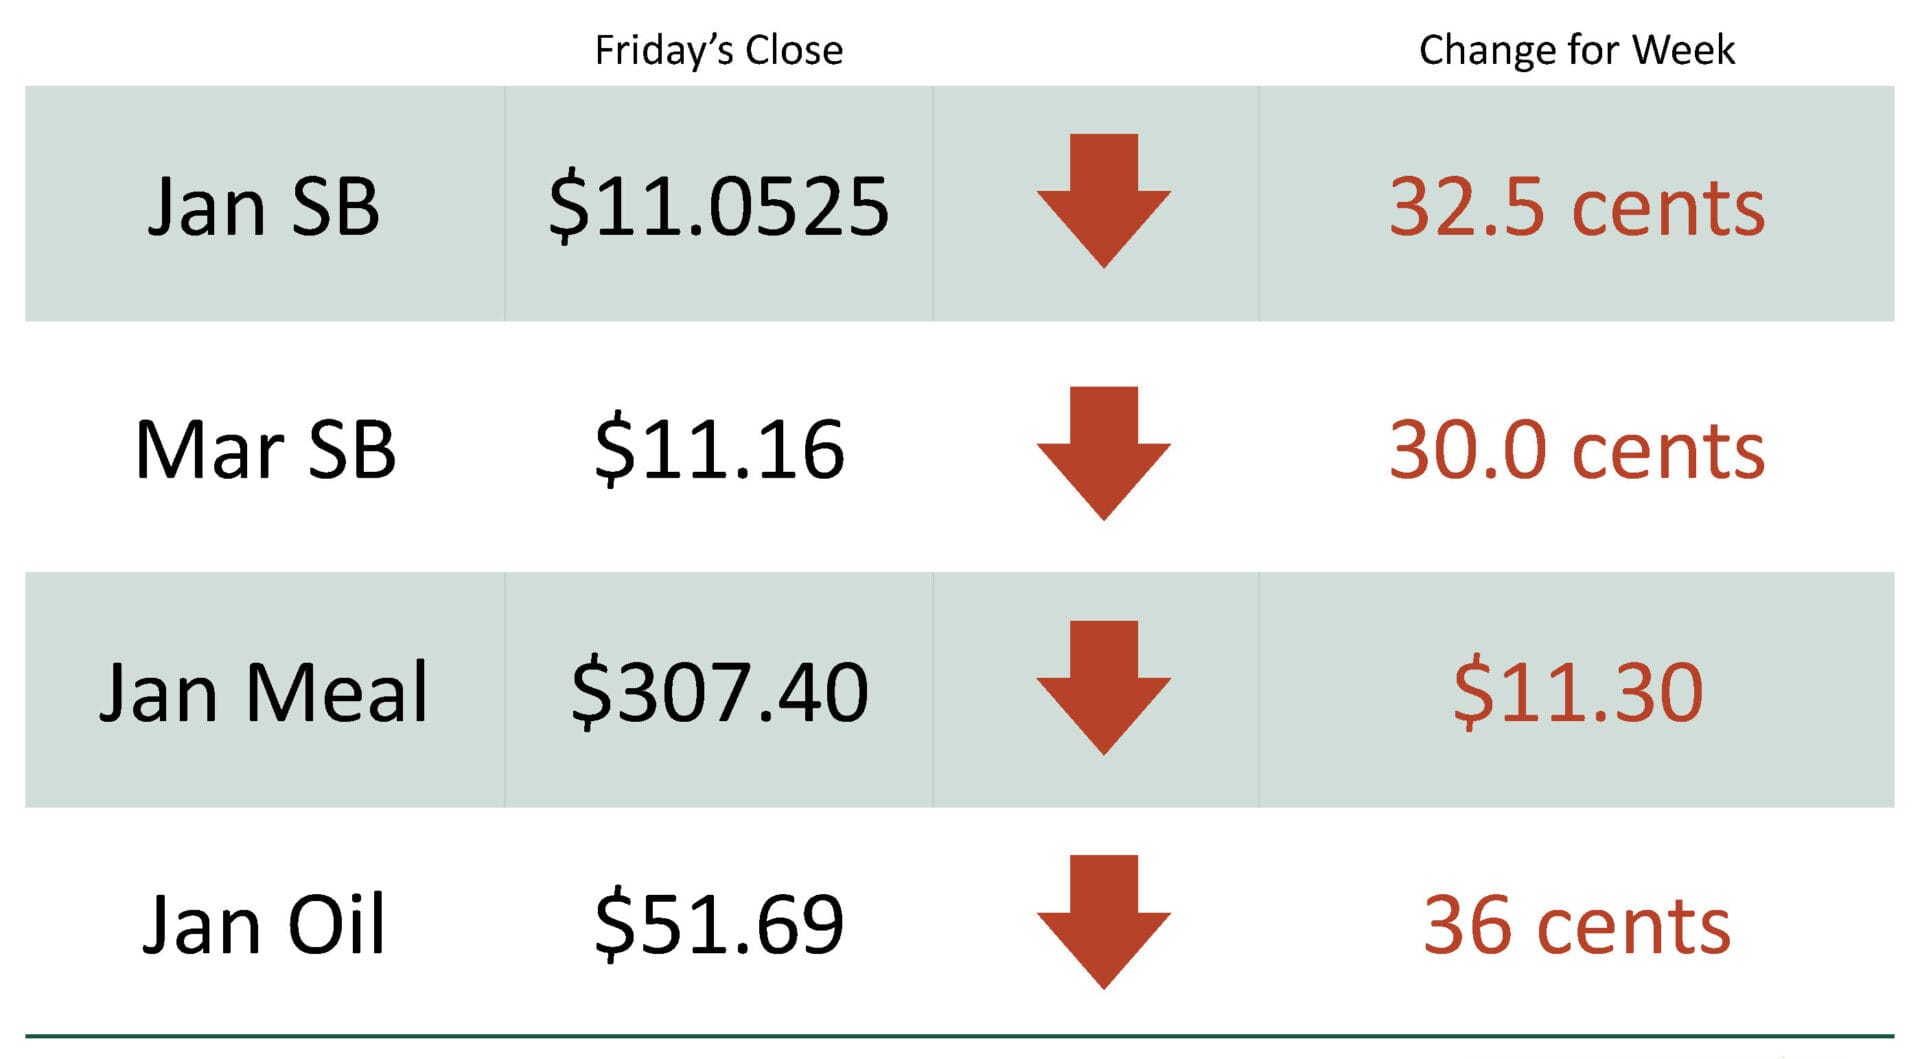
Task: Pick the $51.69 closing price
Action: click(718, 924)
